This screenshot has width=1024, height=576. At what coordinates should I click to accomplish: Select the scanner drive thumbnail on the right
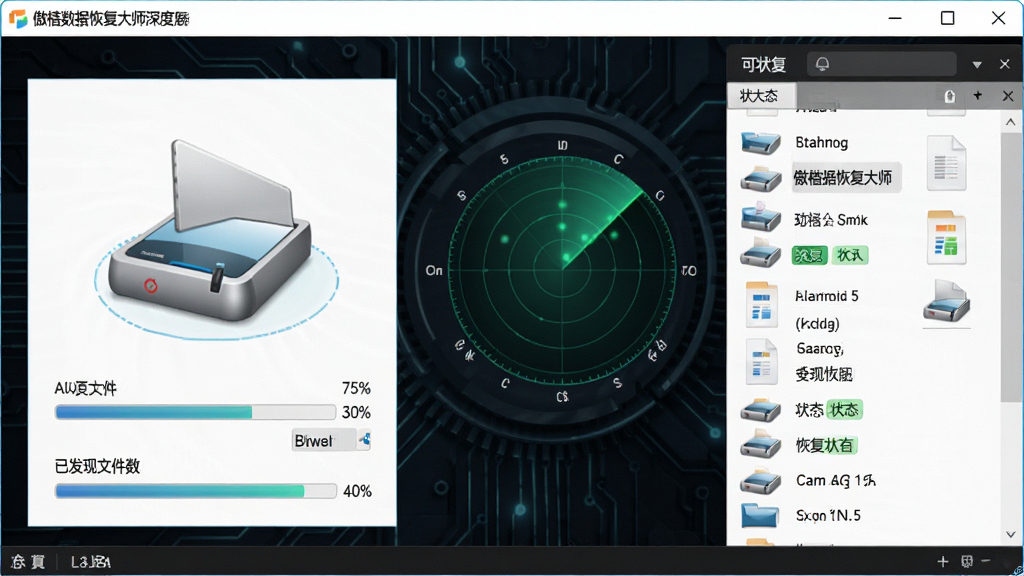pyautogui.click(x=946, y=301)
